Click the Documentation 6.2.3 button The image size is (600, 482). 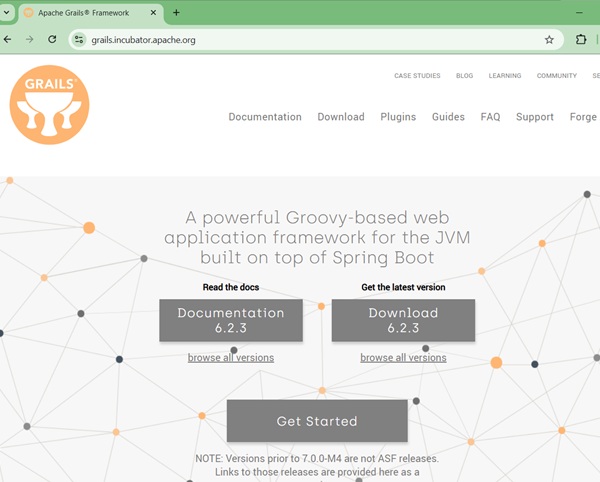(231, 320)
